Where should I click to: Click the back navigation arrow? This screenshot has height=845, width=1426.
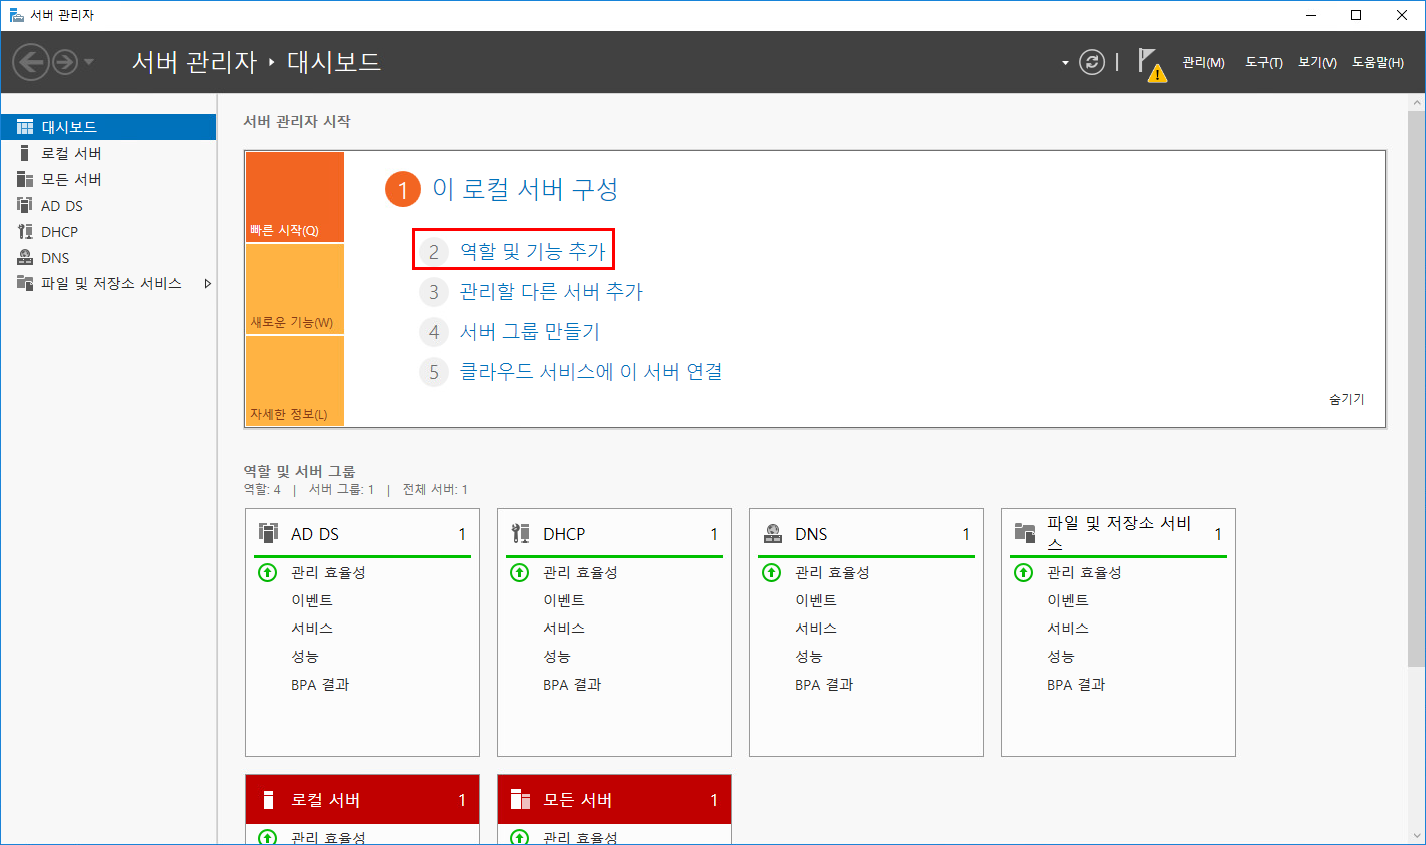(31, 62)
